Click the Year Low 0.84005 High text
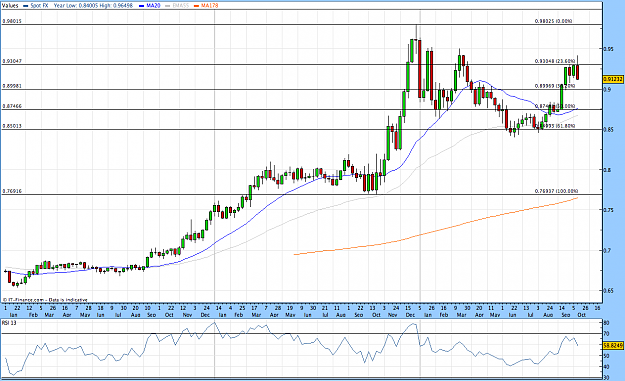Viewport: 625px width, 381px height. [93, 6]
